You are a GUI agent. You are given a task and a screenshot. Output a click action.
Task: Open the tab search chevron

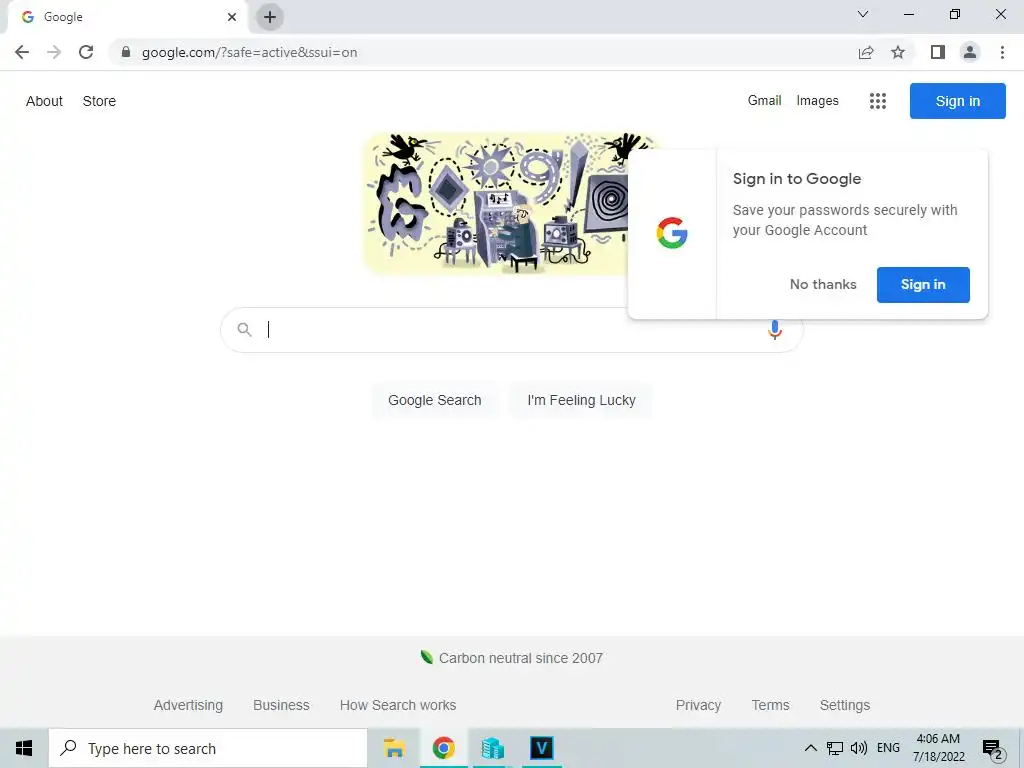[x=863, y=14]
